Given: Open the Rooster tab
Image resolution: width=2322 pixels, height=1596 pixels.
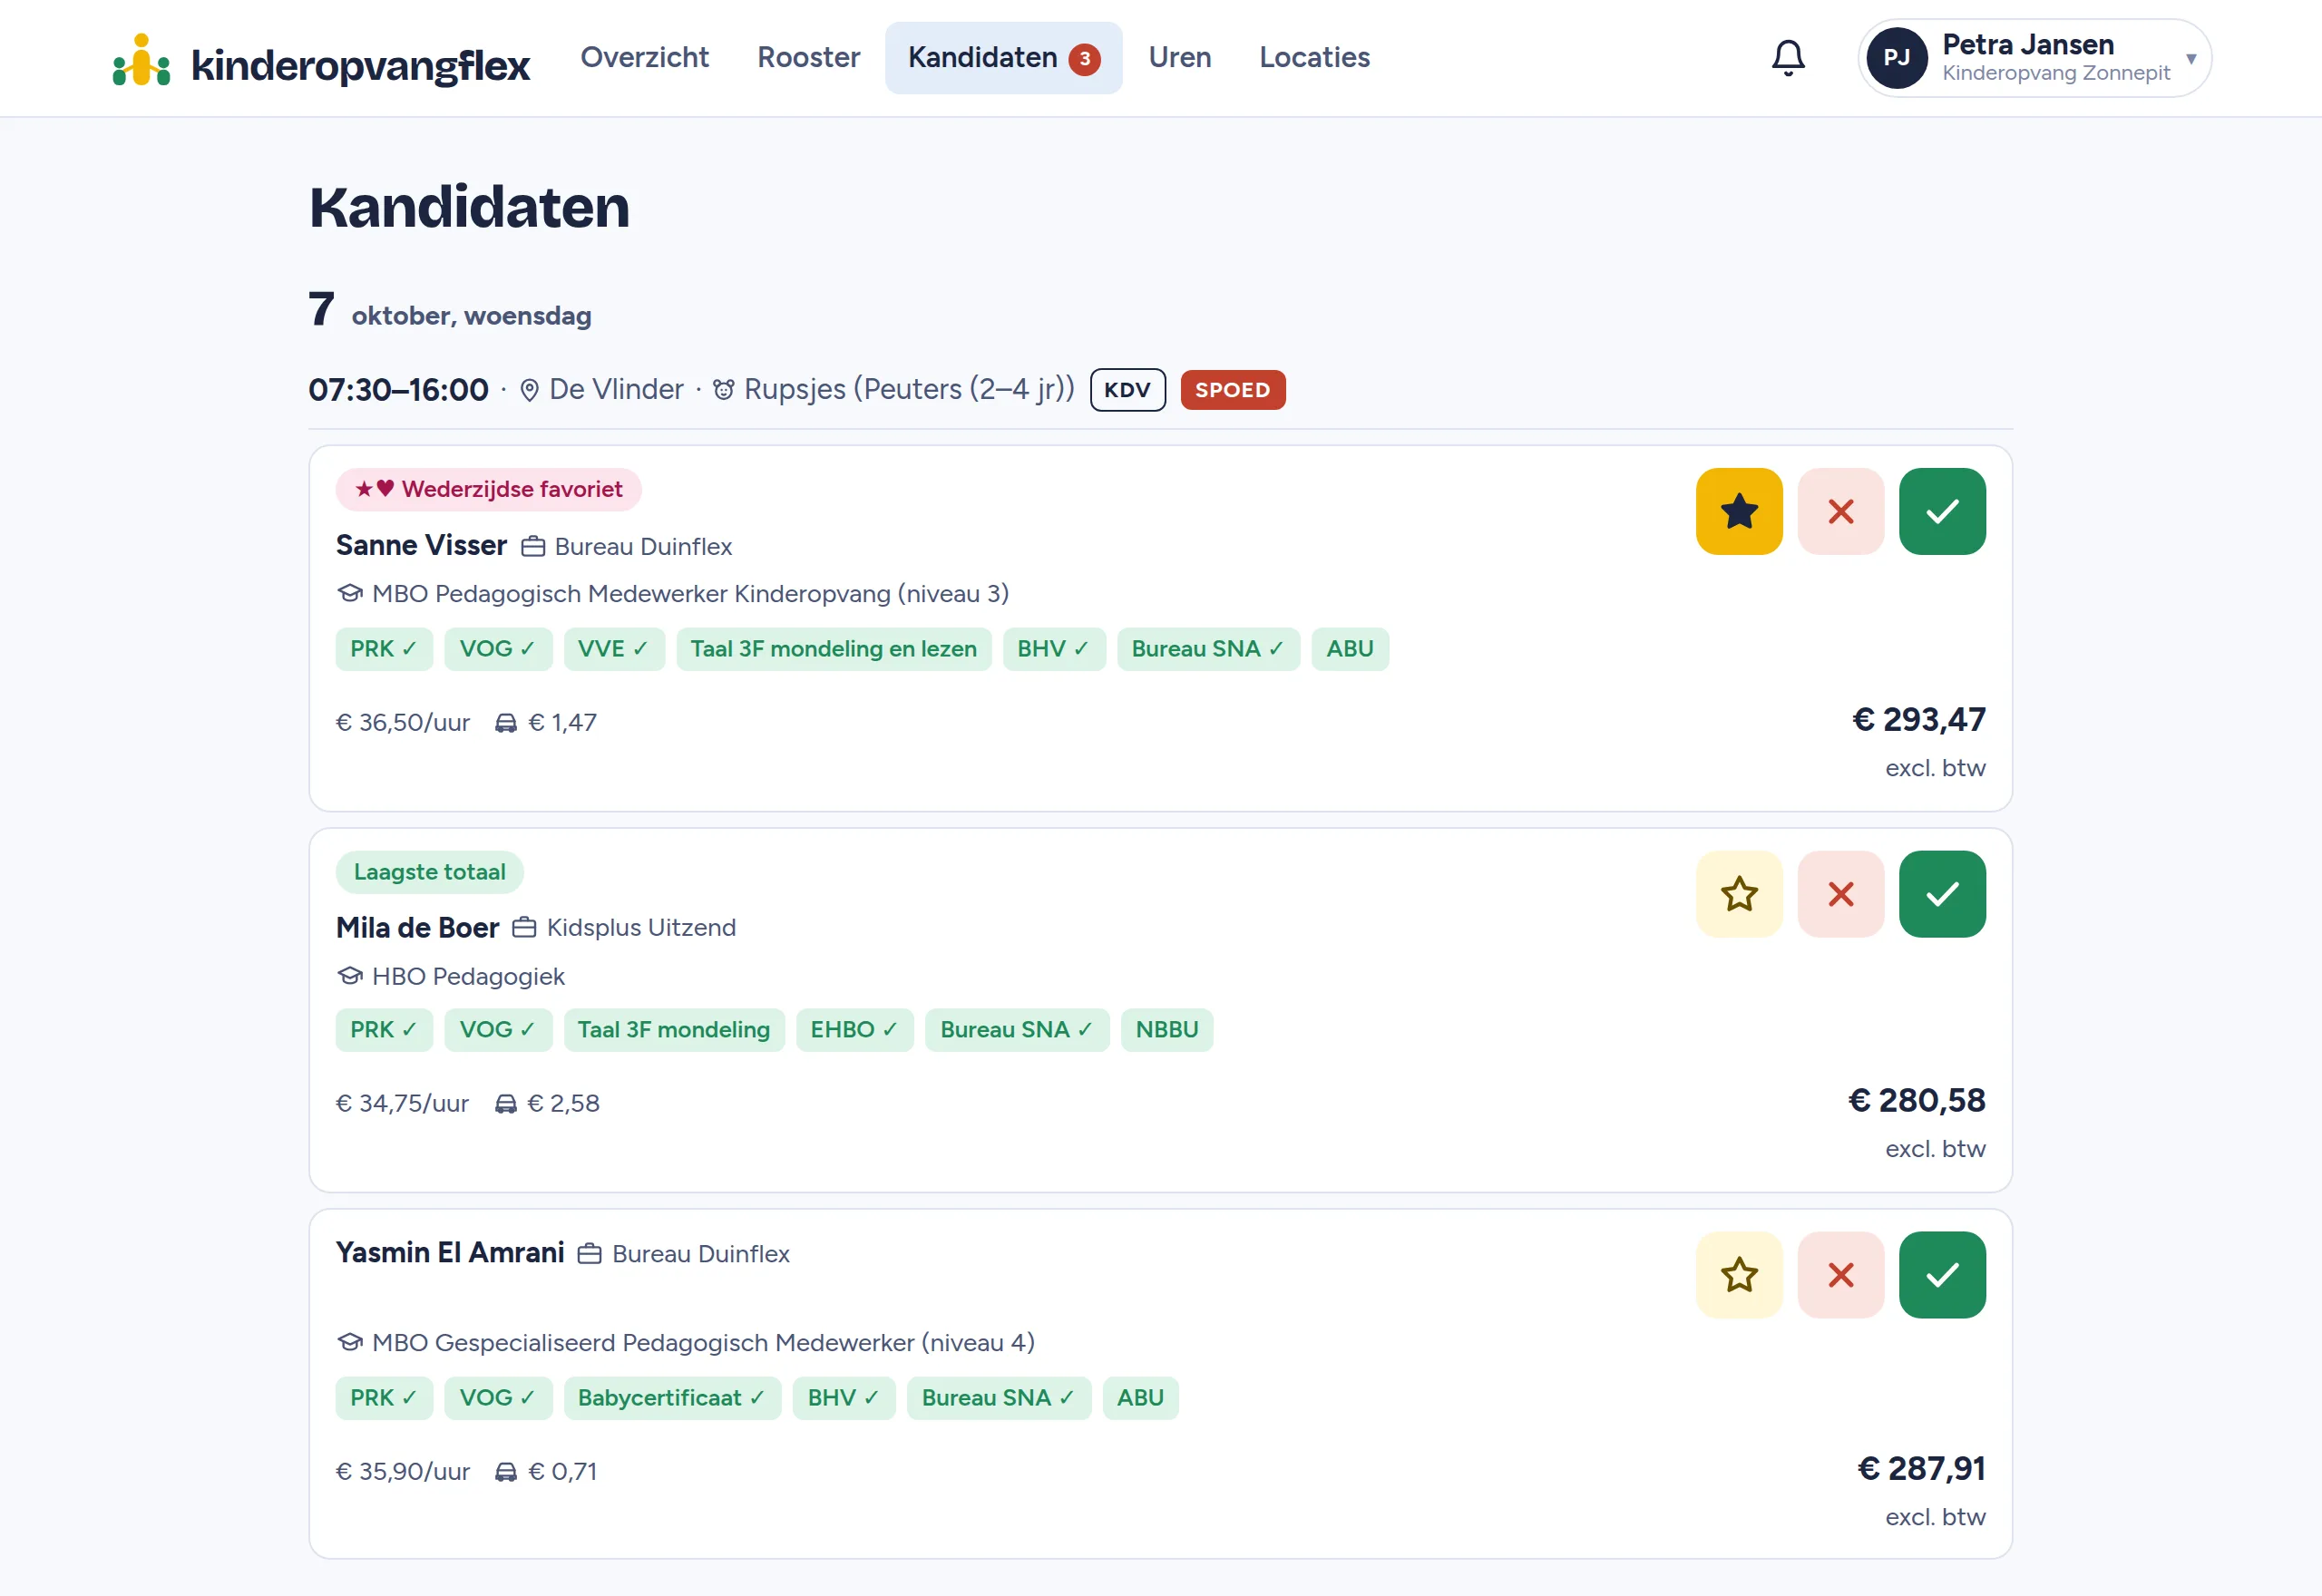Looking at the screenshot, I should click(x=808, y=58).
